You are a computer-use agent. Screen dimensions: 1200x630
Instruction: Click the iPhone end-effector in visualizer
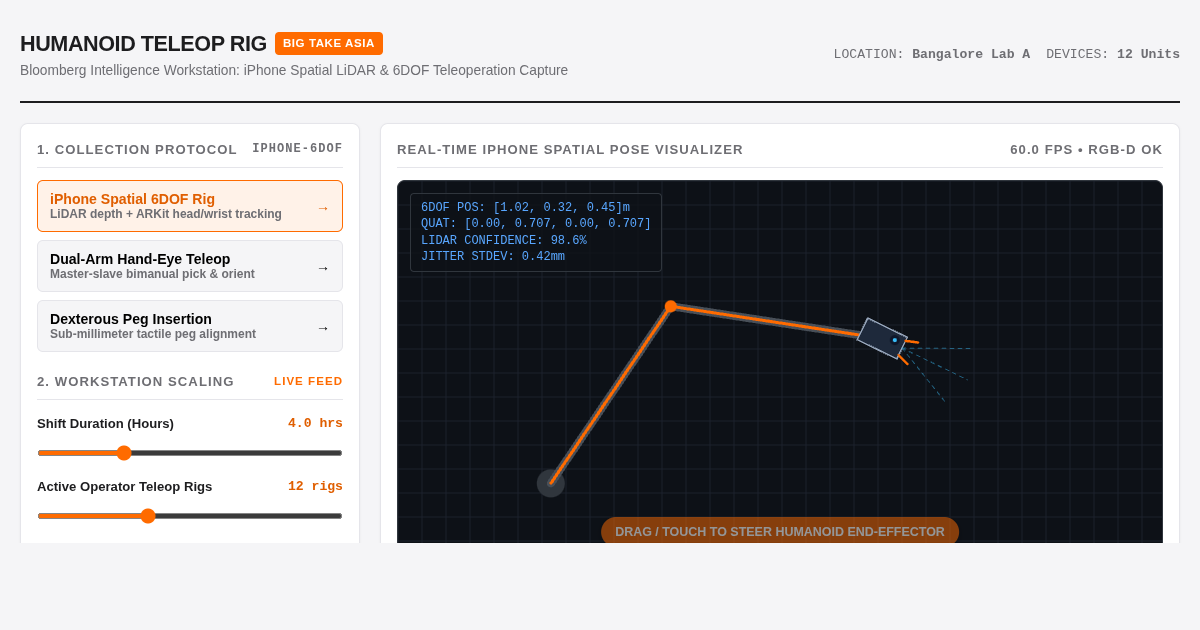click(883, 338)
